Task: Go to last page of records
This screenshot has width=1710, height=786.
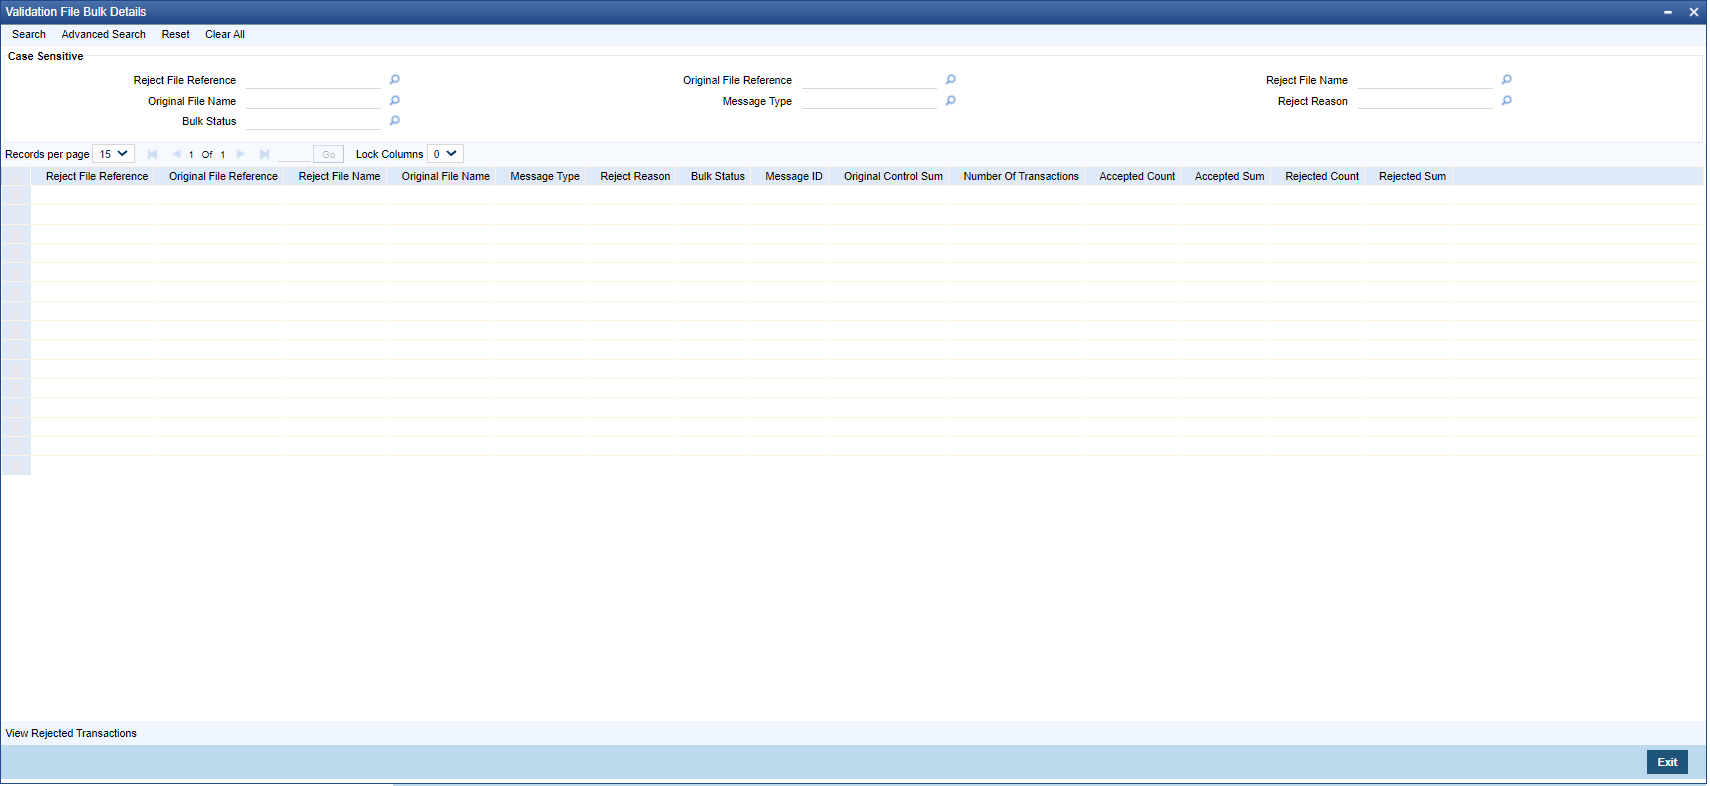Action: pos(264,154)
